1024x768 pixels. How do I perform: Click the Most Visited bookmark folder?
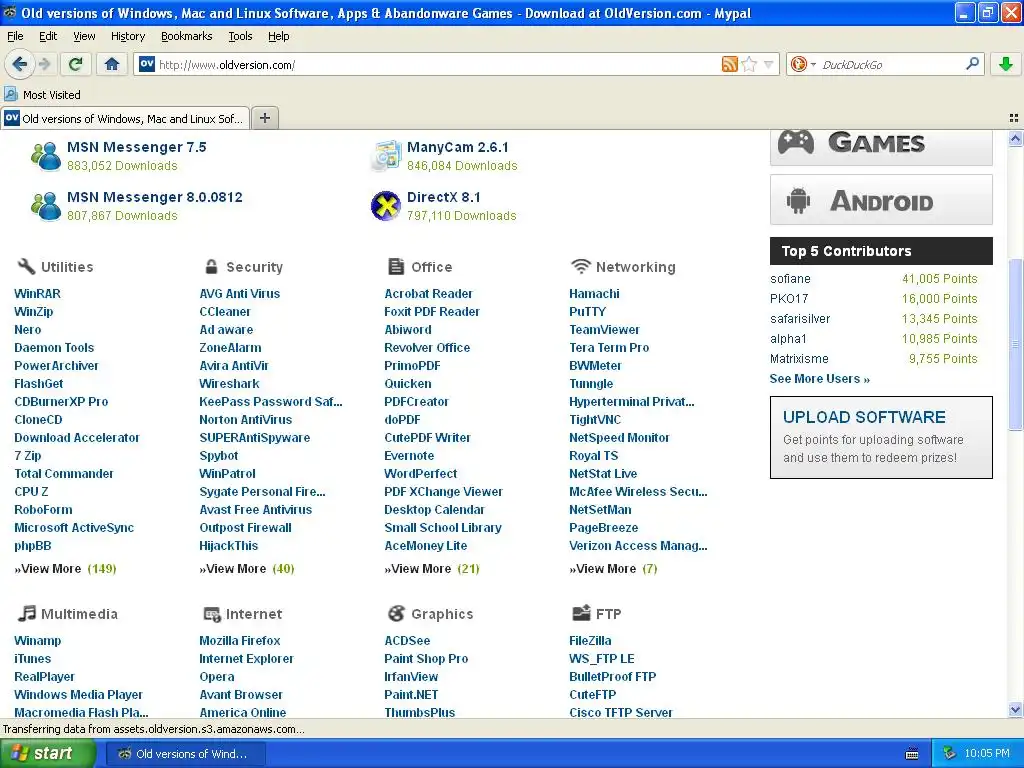(x=42, y=95)
